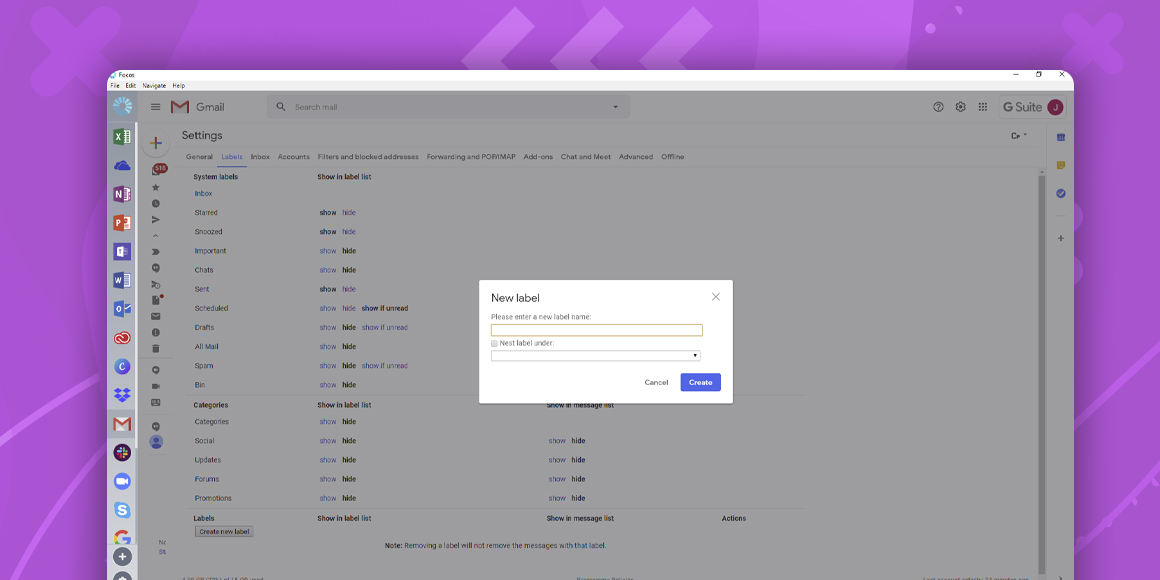Open the input tools dropdown beside Settings

pyautogui.click(x=1019, y=135)
